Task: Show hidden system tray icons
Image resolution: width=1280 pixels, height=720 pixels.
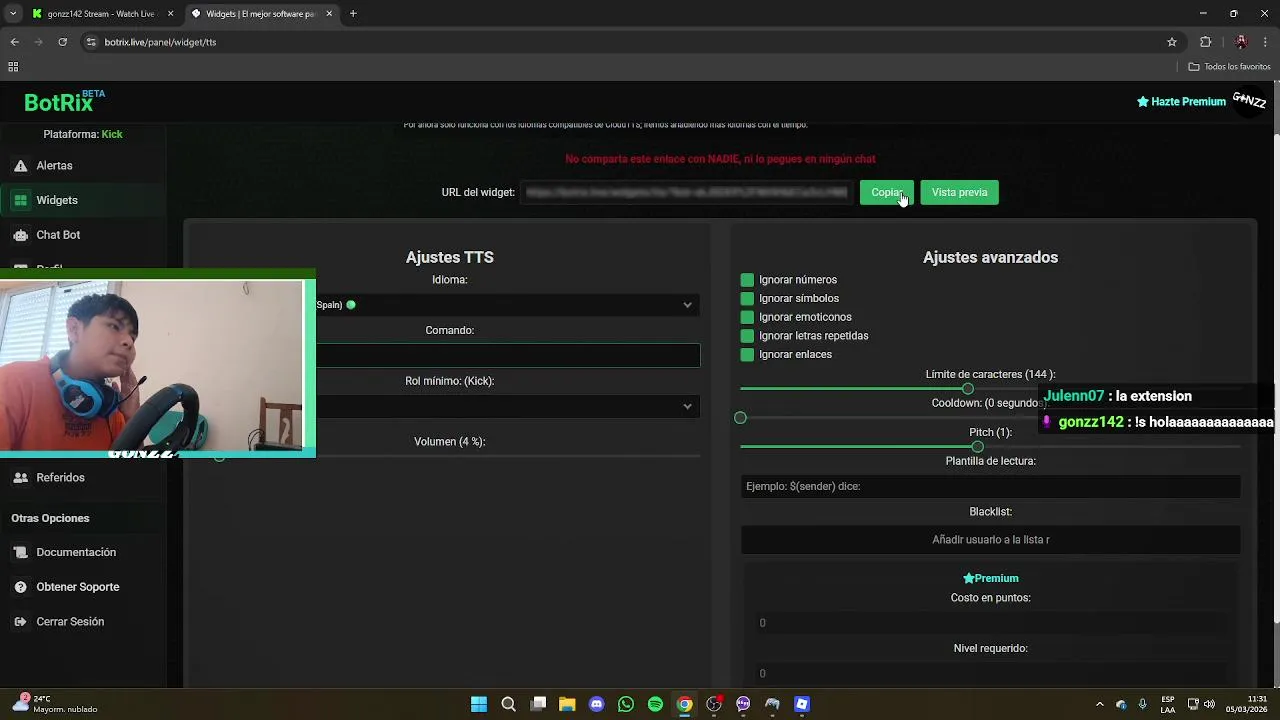Action: click(x=1099, y=704)
